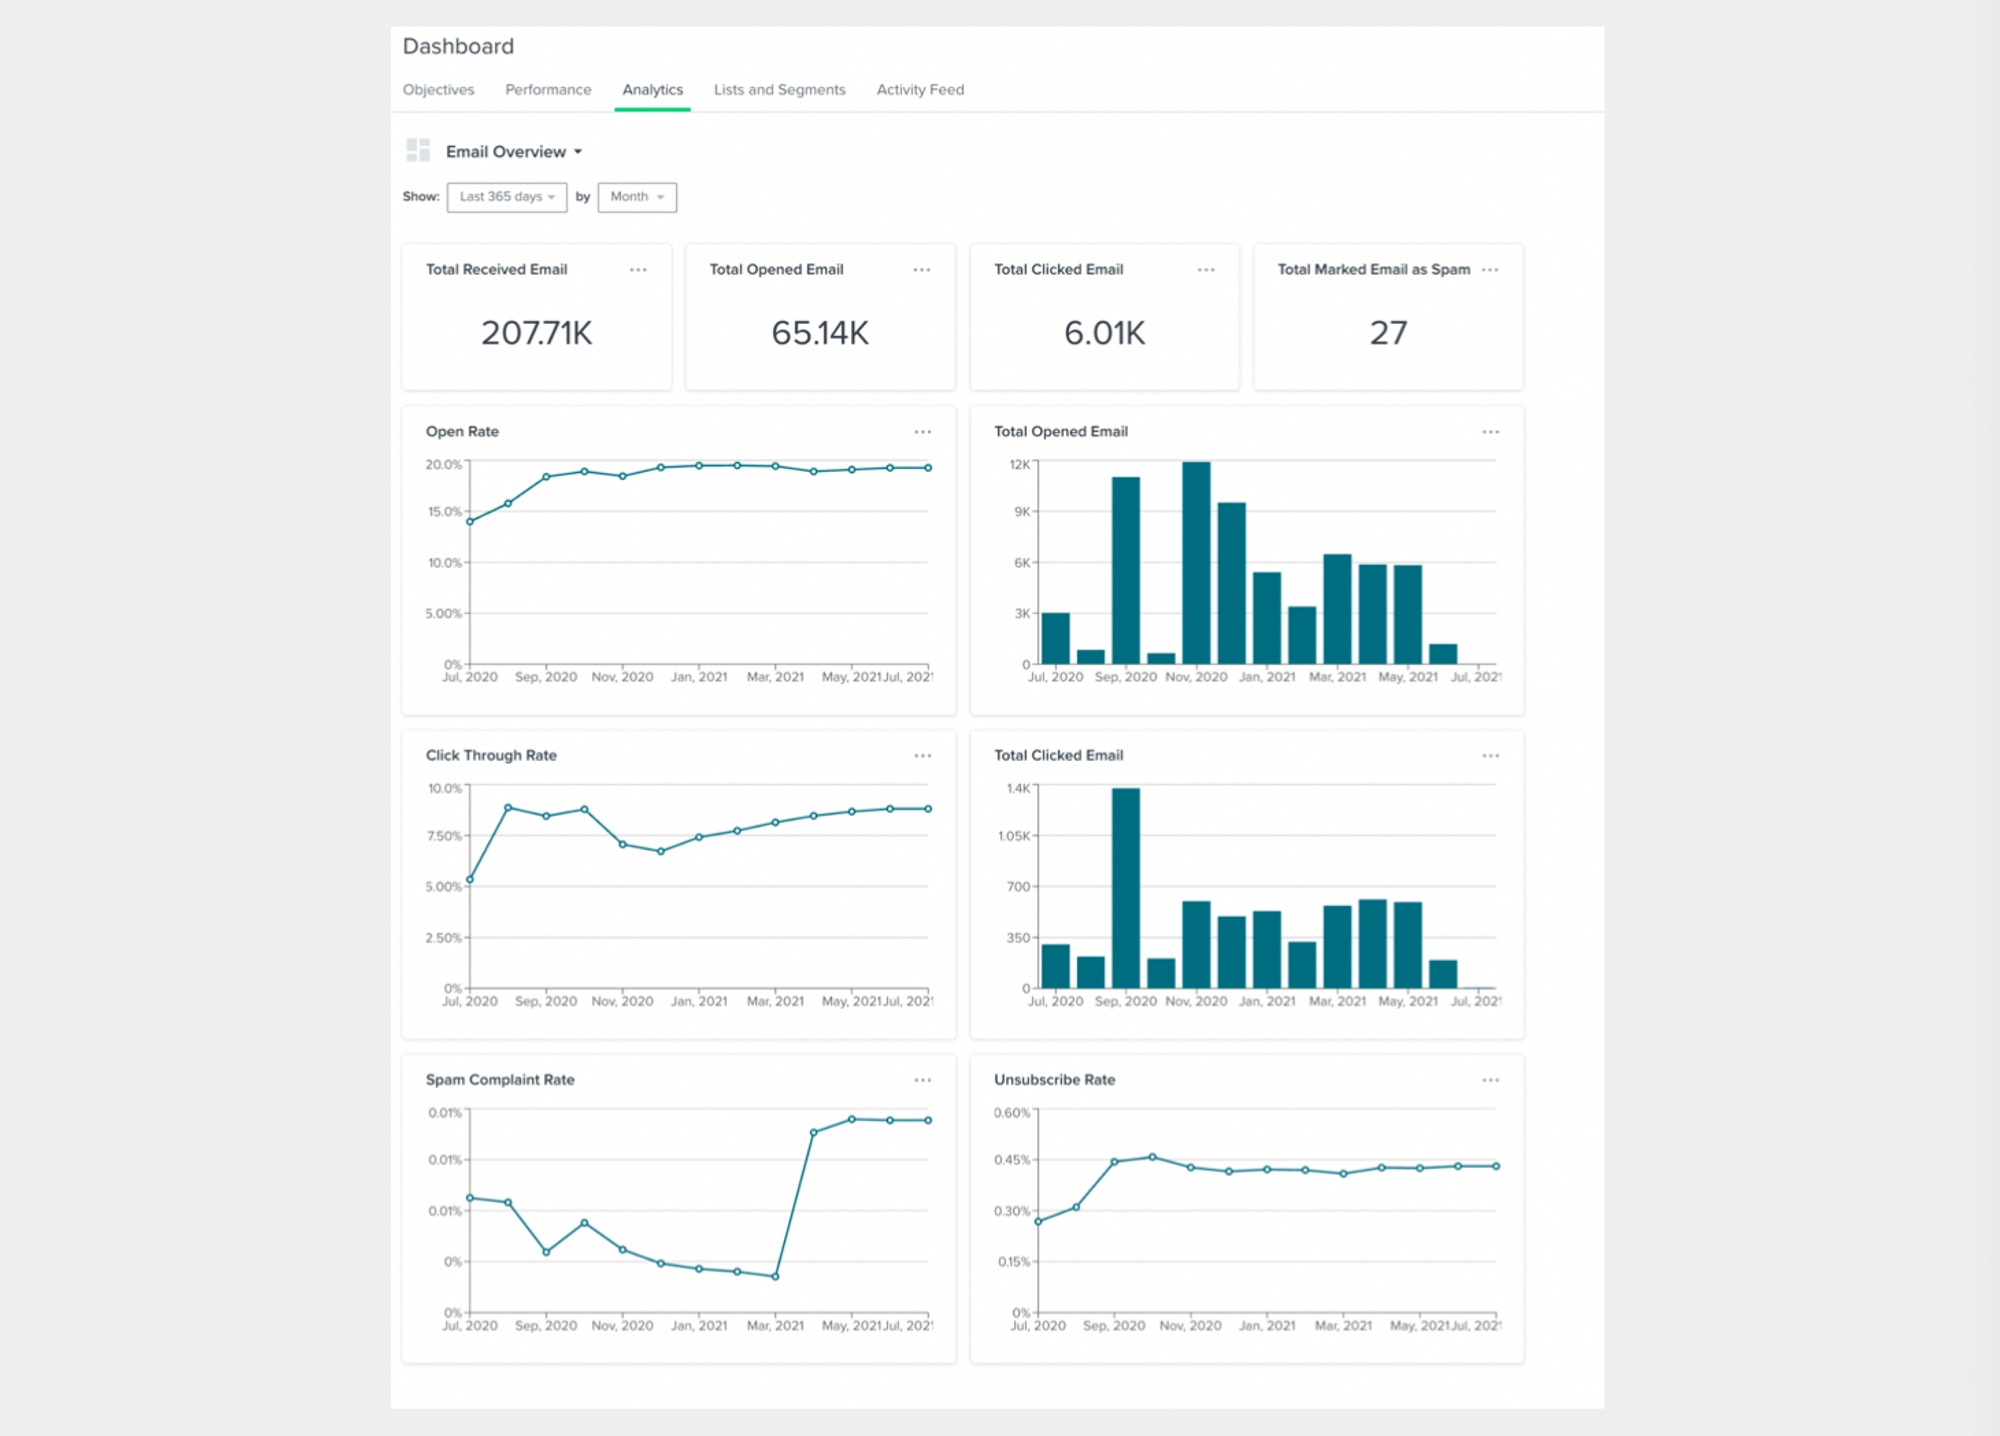Open the Open Rate chart options menu

922,432
